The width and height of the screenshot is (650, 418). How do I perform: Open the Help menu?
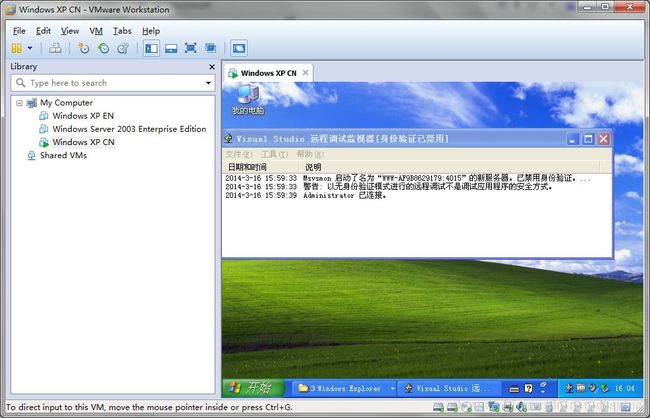click(x=151, y=31)
